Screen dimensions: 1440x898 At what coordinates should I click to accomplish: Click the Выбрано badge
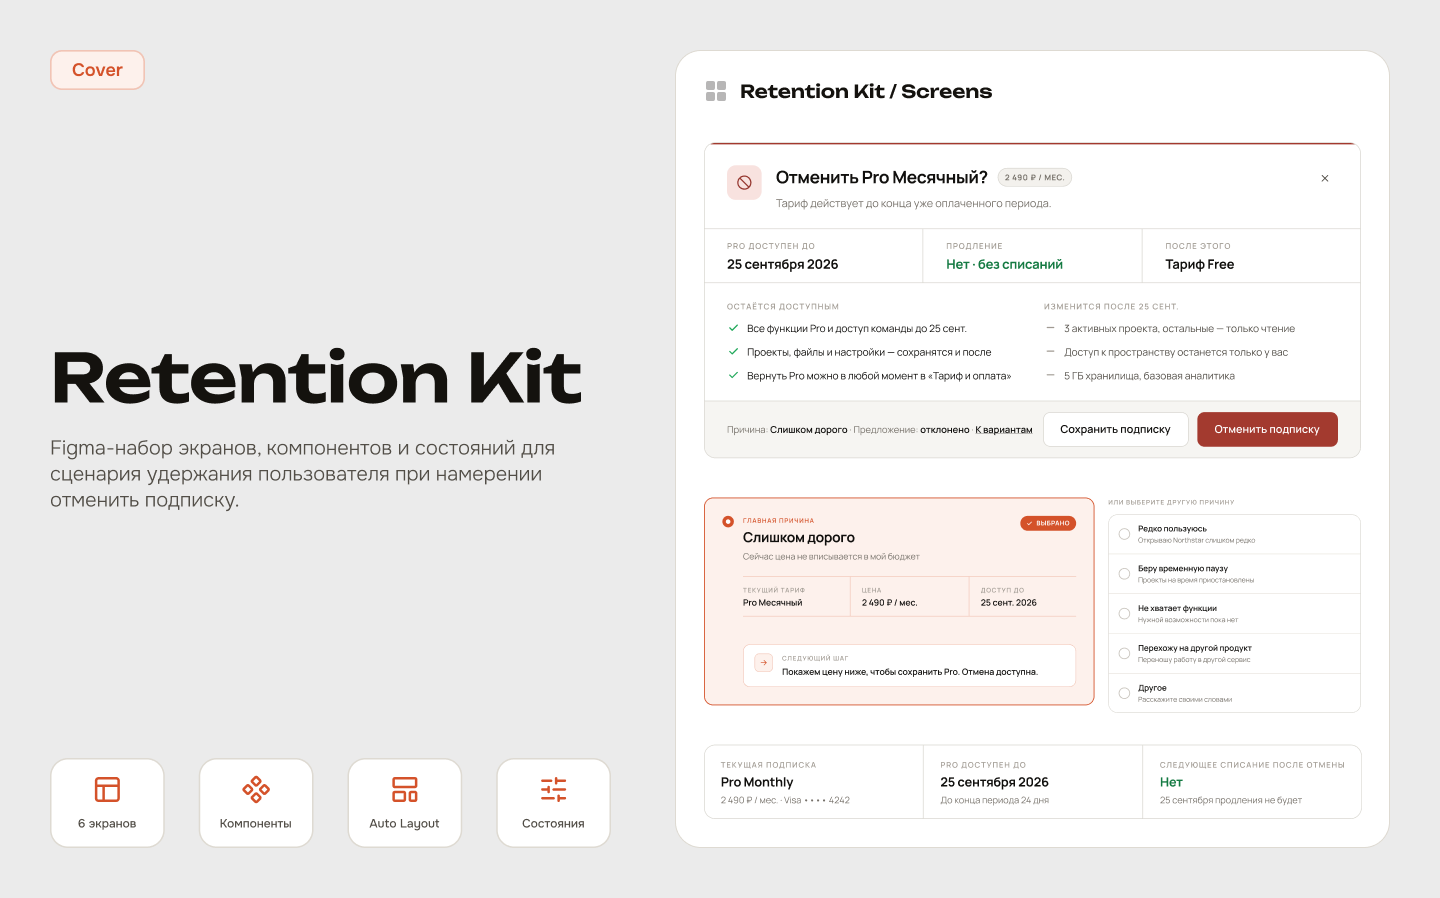pos(1048,523)
